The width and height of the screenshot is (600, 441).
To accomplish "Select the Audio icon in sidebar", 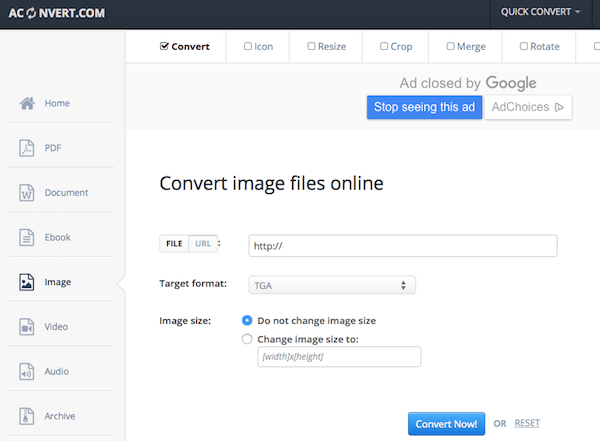I will (28, 372).
